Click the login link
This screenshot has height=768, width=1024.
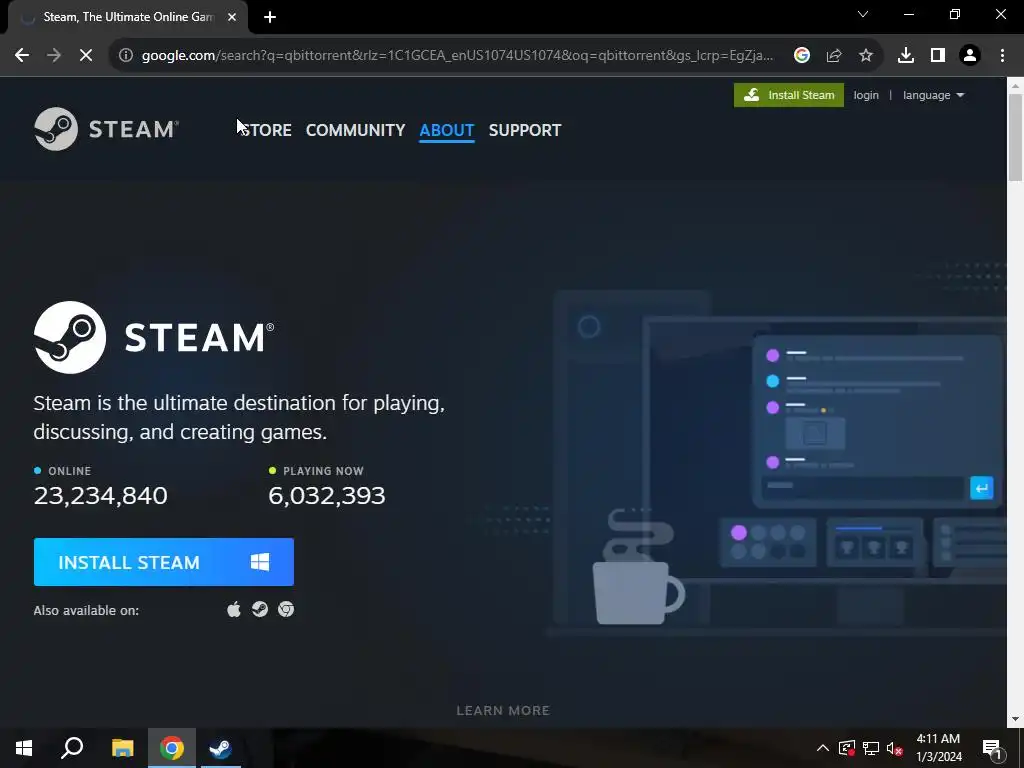(866, 95)
